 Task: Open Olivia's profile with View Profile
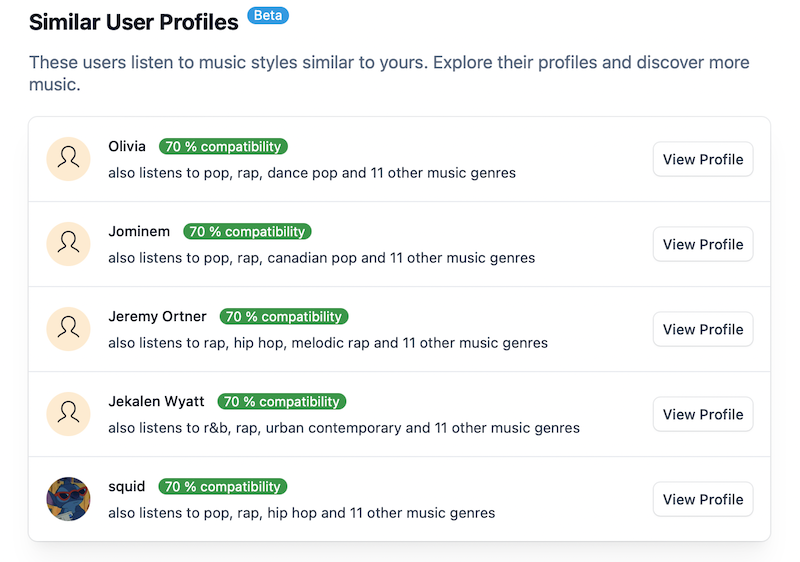(702, 159)
